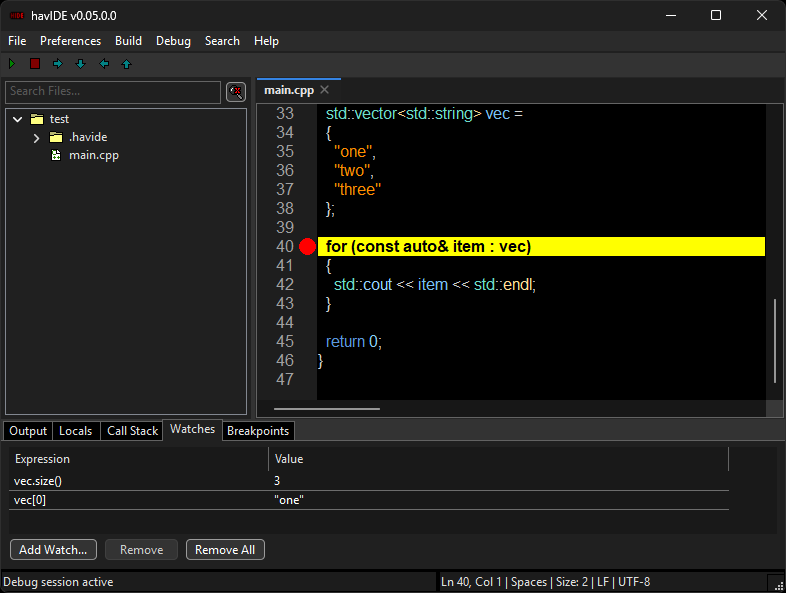Toggle the breakpoint on line 40

(307, 247)
